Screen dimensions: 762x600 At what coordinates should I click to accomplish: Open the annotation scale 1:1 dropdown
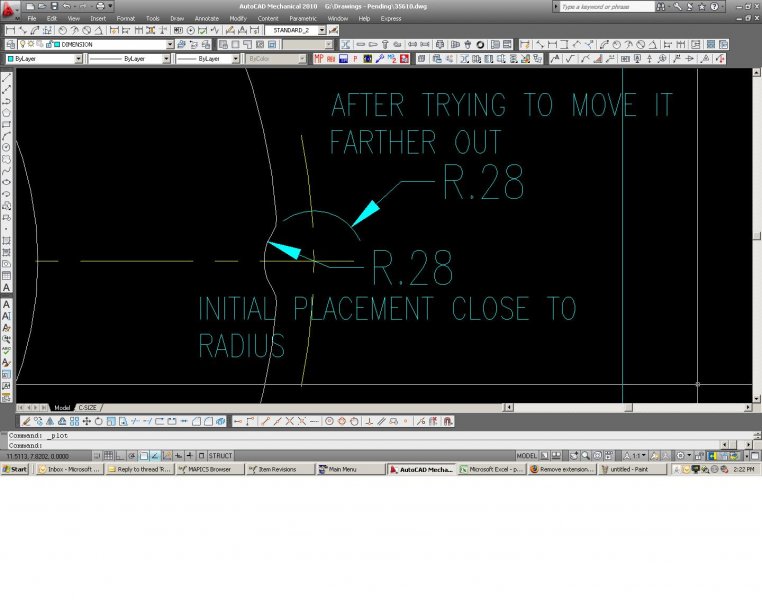coord(636,456)
